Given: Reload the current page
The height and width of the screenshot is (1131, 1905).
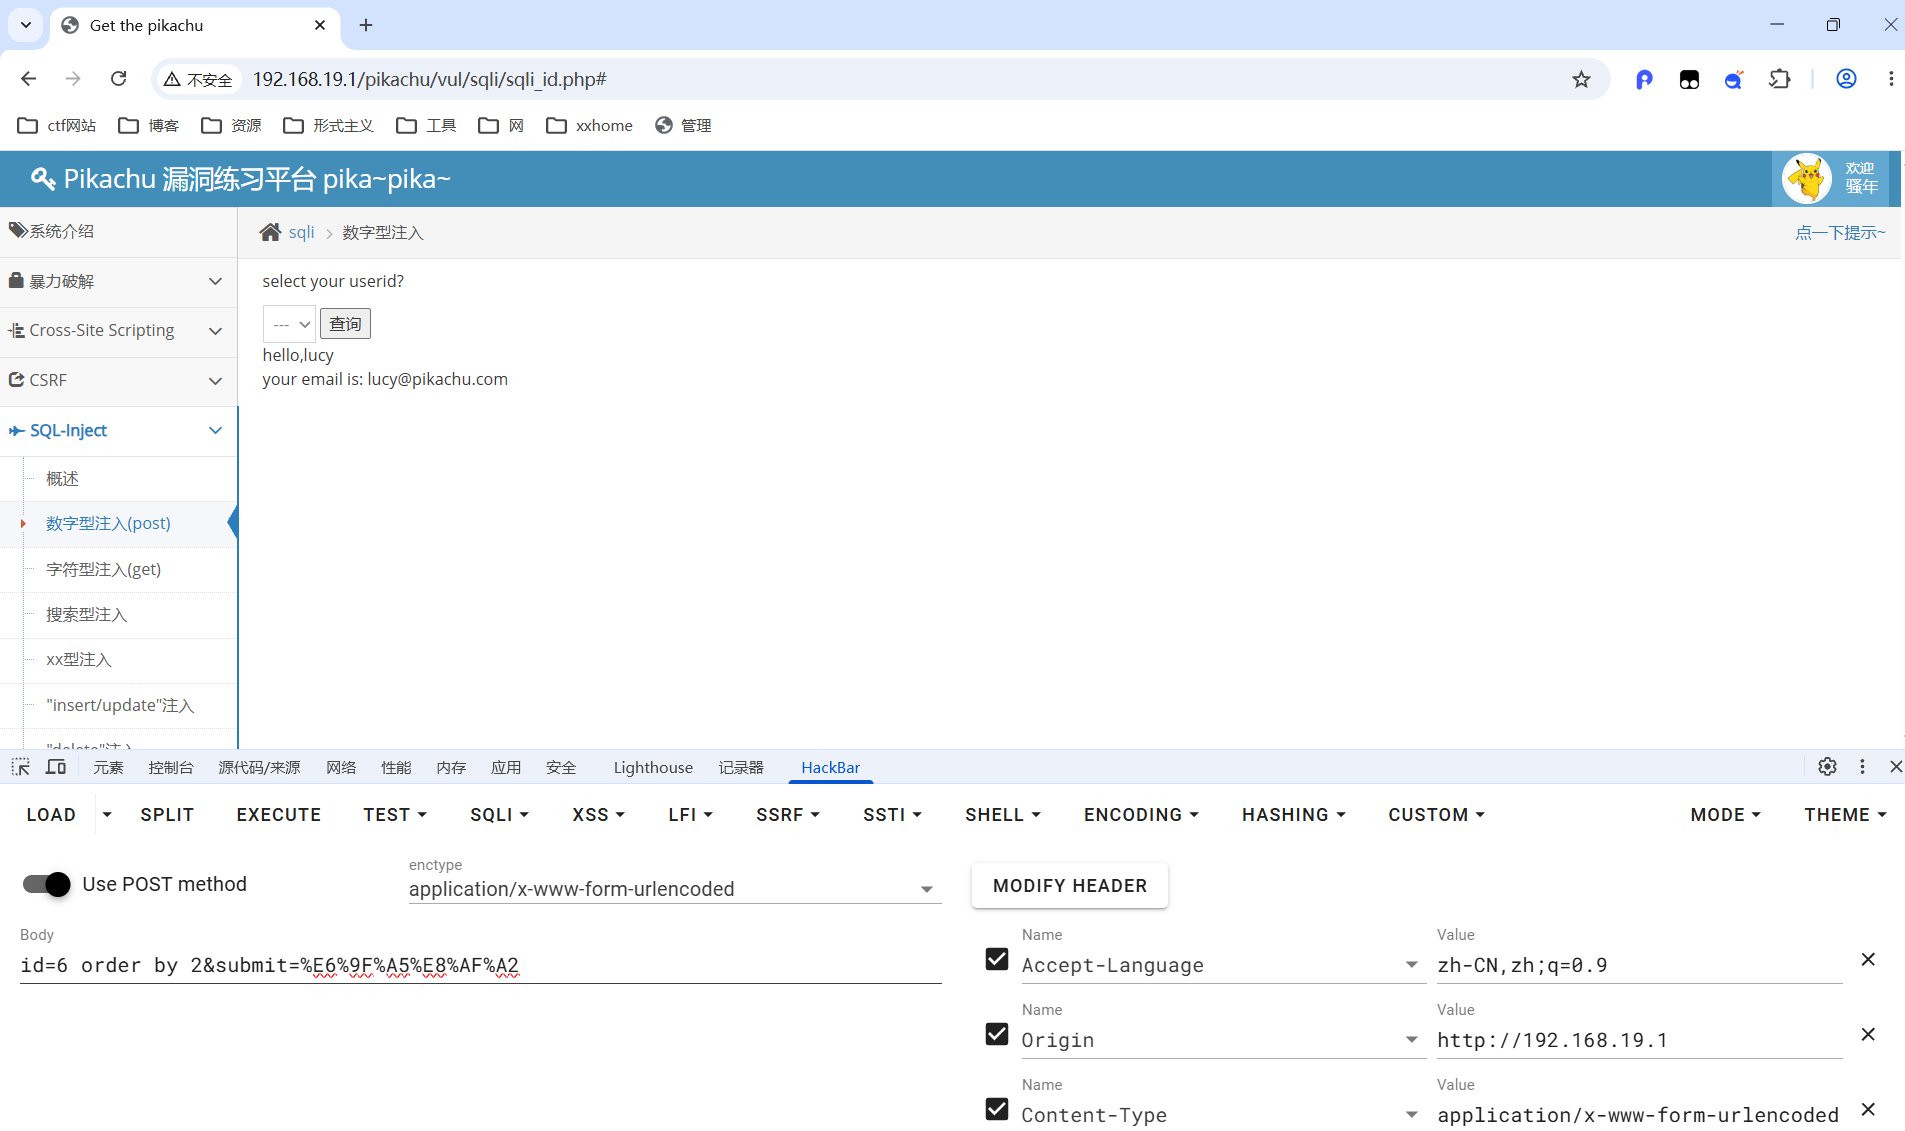Looking at the screenshot, I should [118, 79].
